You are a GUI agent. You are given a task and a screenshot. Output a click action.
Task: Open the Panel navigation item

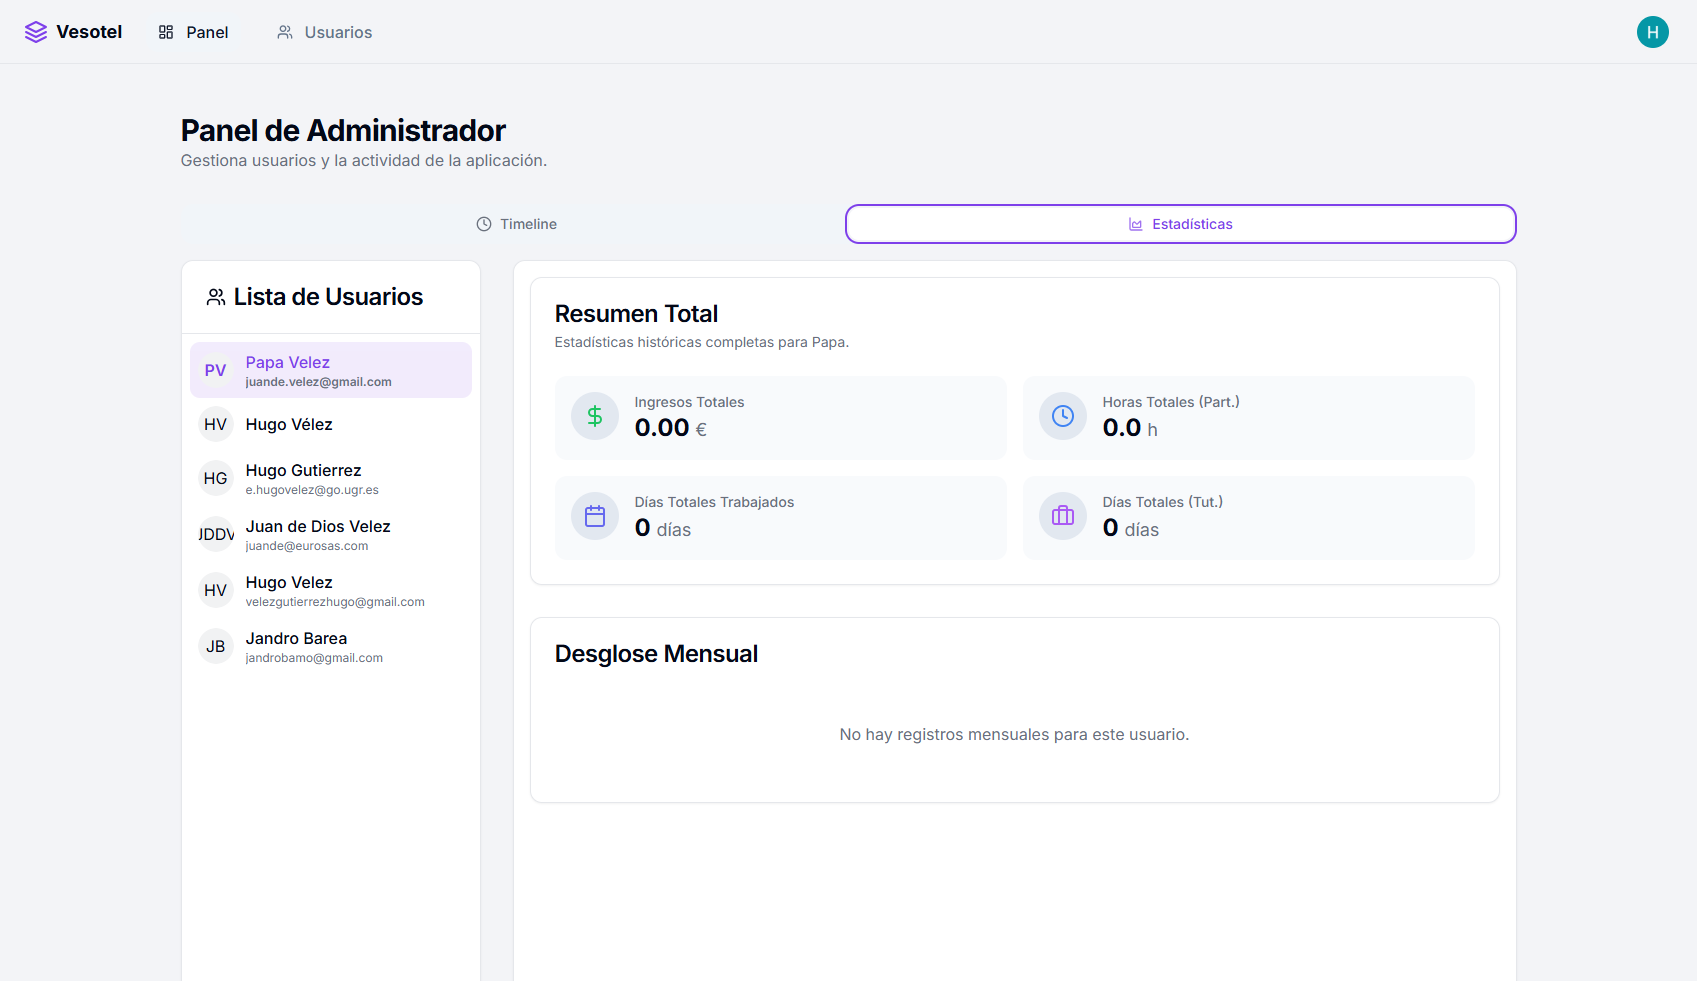pos(194,32)
